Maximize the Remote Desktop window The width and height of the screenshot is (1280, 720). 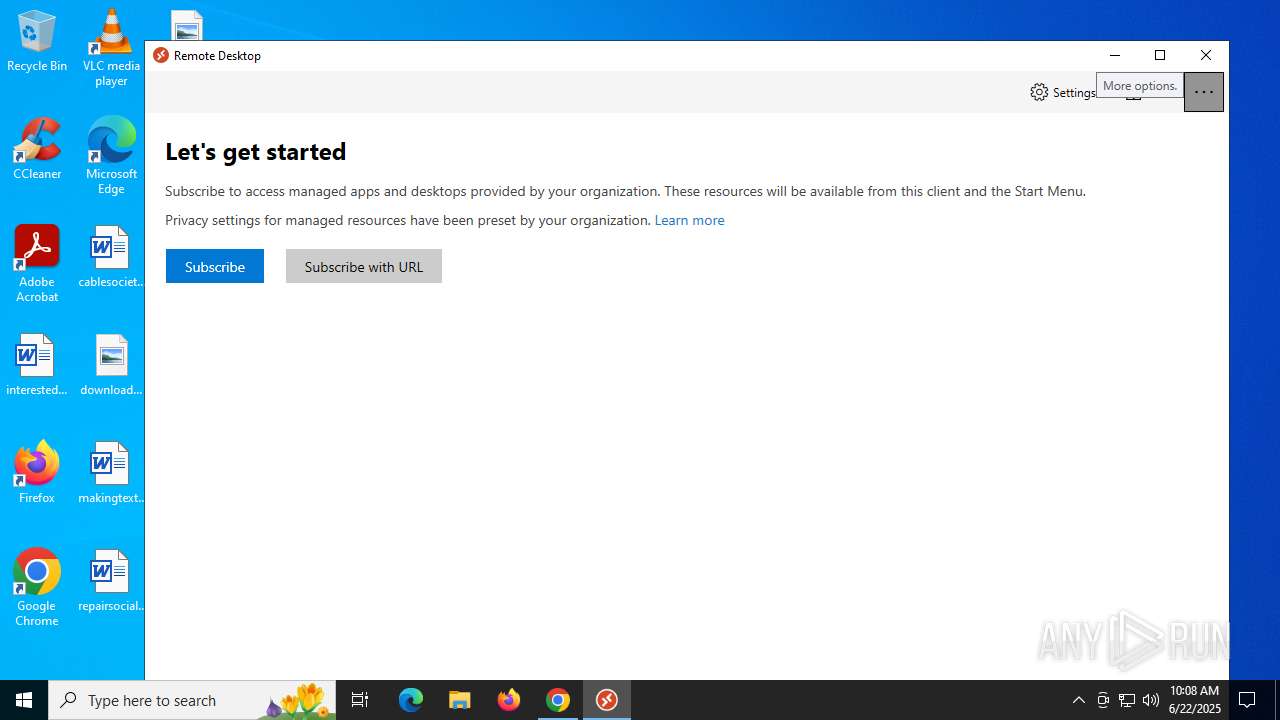1160,55
